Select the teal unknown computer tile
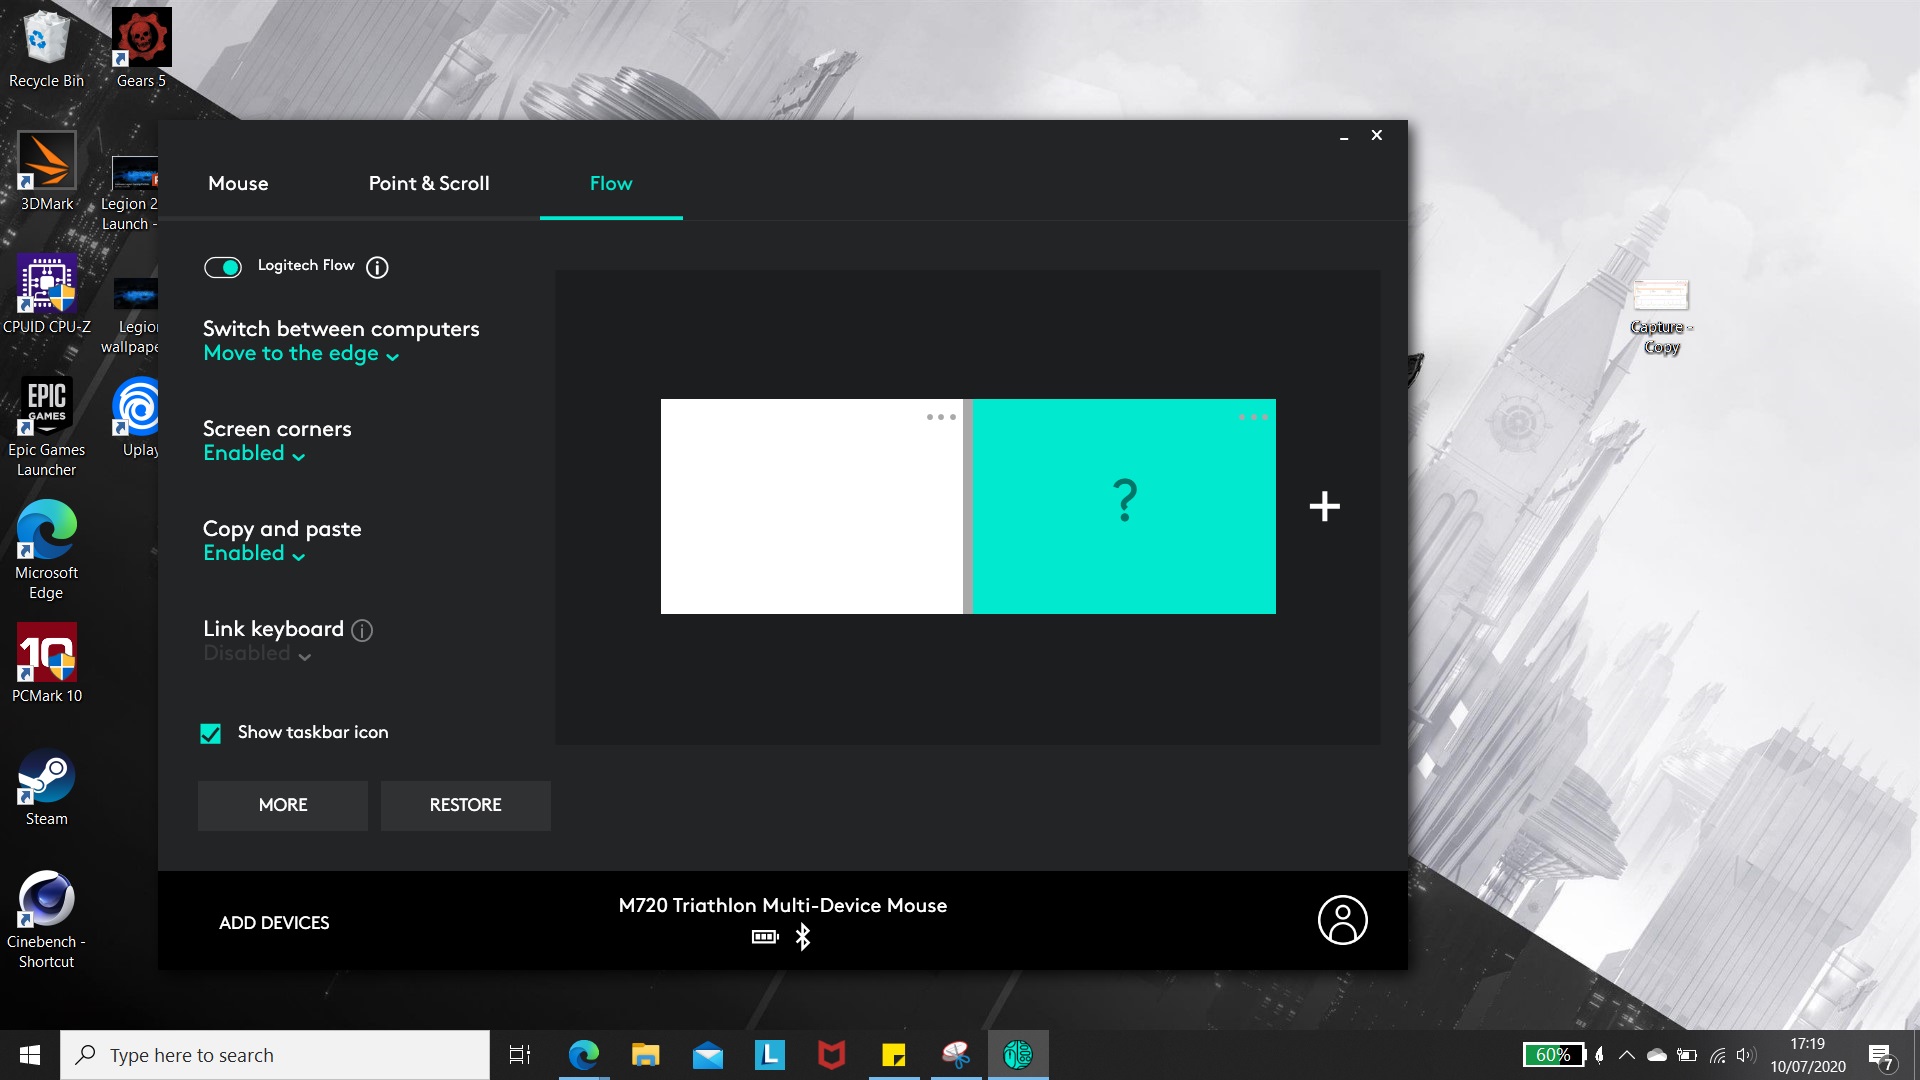The height and width of the screenshot is (1080, 1920). [x=1124, y=506]
